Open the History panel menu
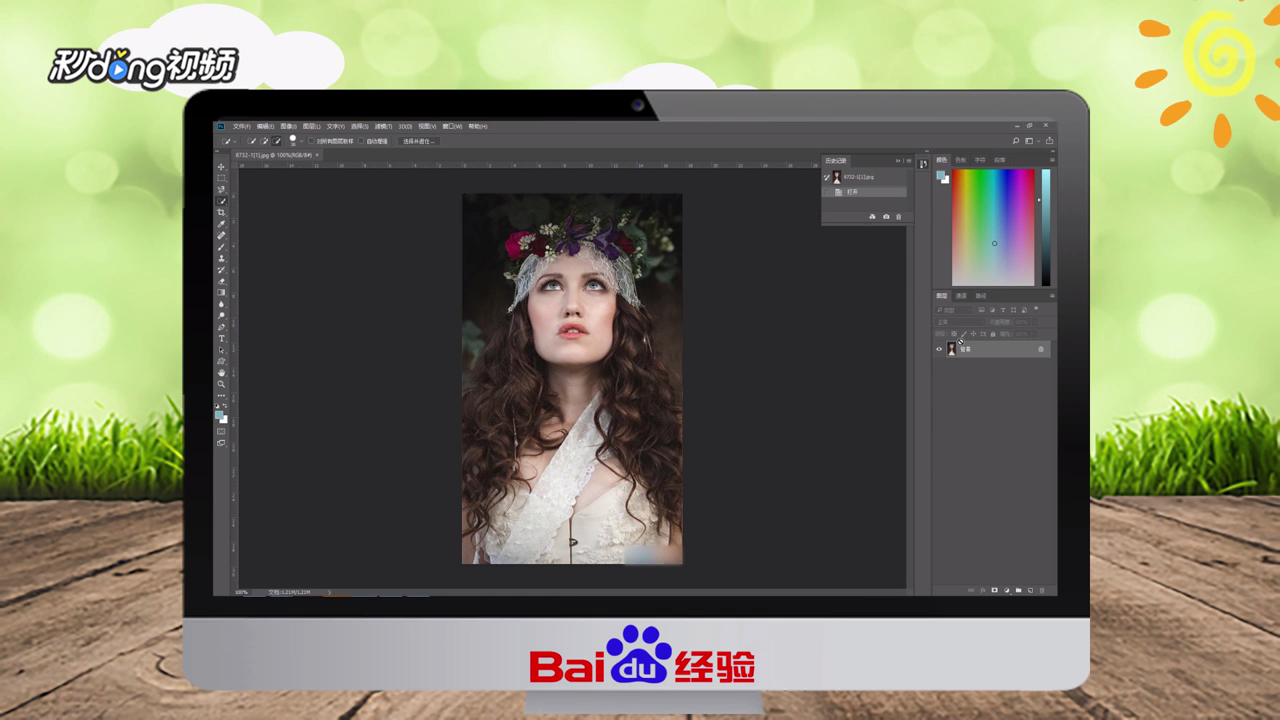 point(909,161)
